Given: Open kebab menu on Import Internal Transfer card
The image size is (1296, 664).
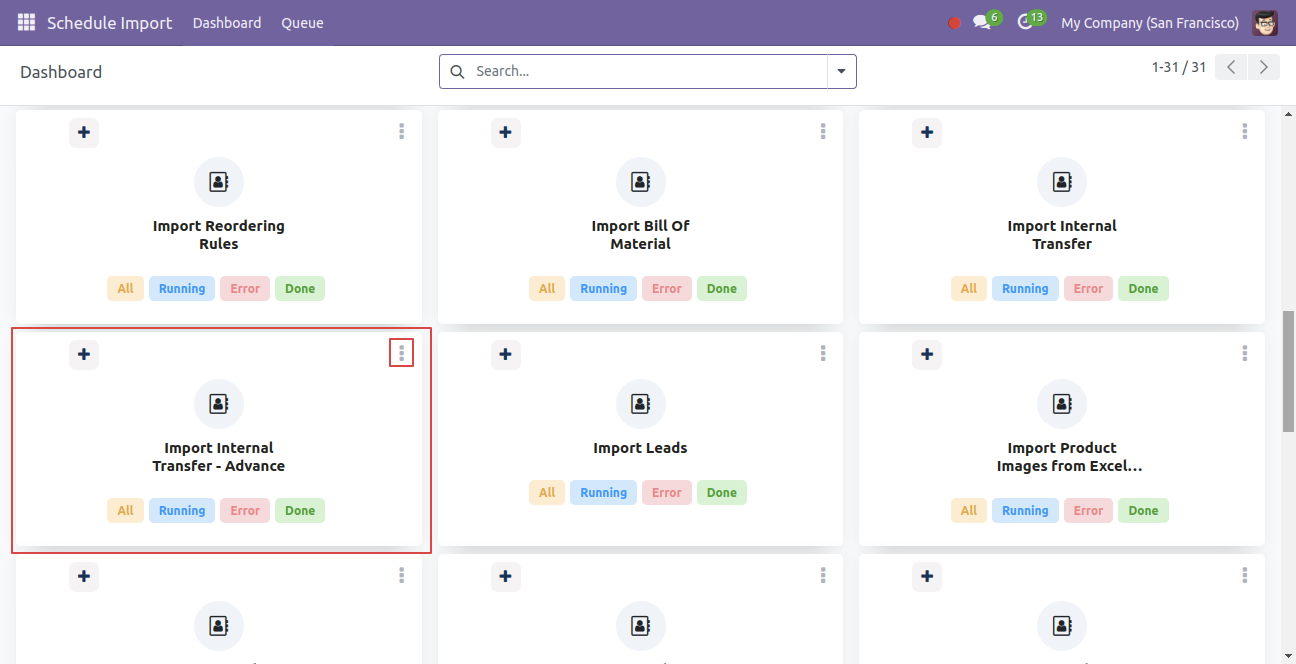Looking at the screenshot, I should point(1245,131).
